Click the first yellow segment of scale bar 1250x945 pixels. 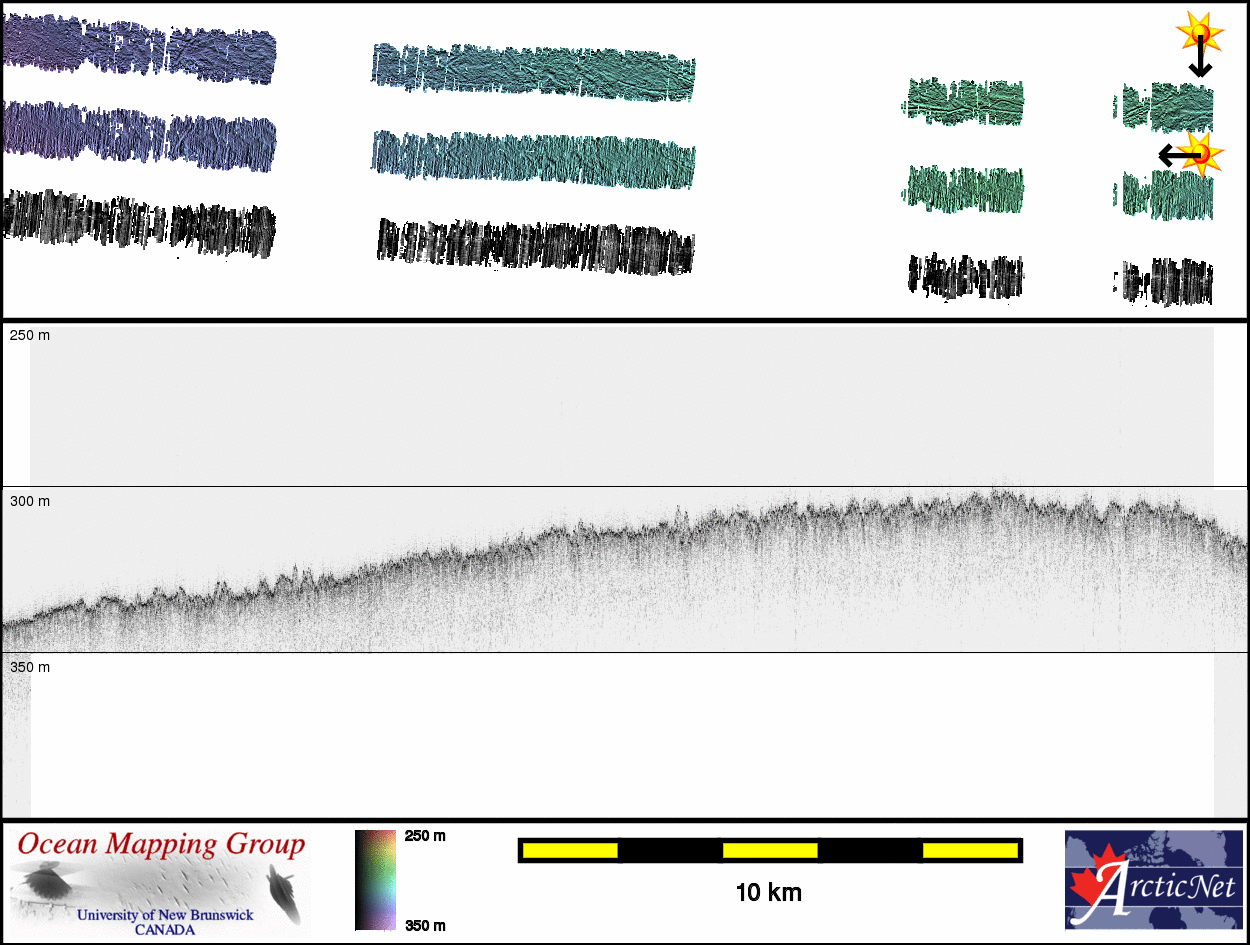570,850
